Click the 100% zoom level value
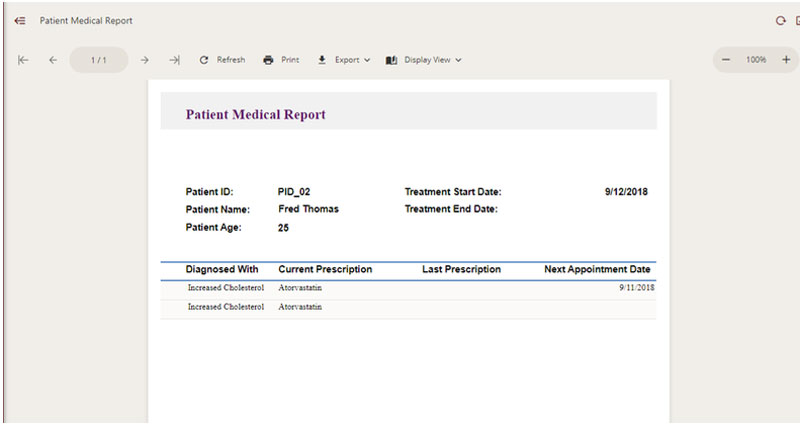Screen dimensions: 800x424 coord(756,60)
